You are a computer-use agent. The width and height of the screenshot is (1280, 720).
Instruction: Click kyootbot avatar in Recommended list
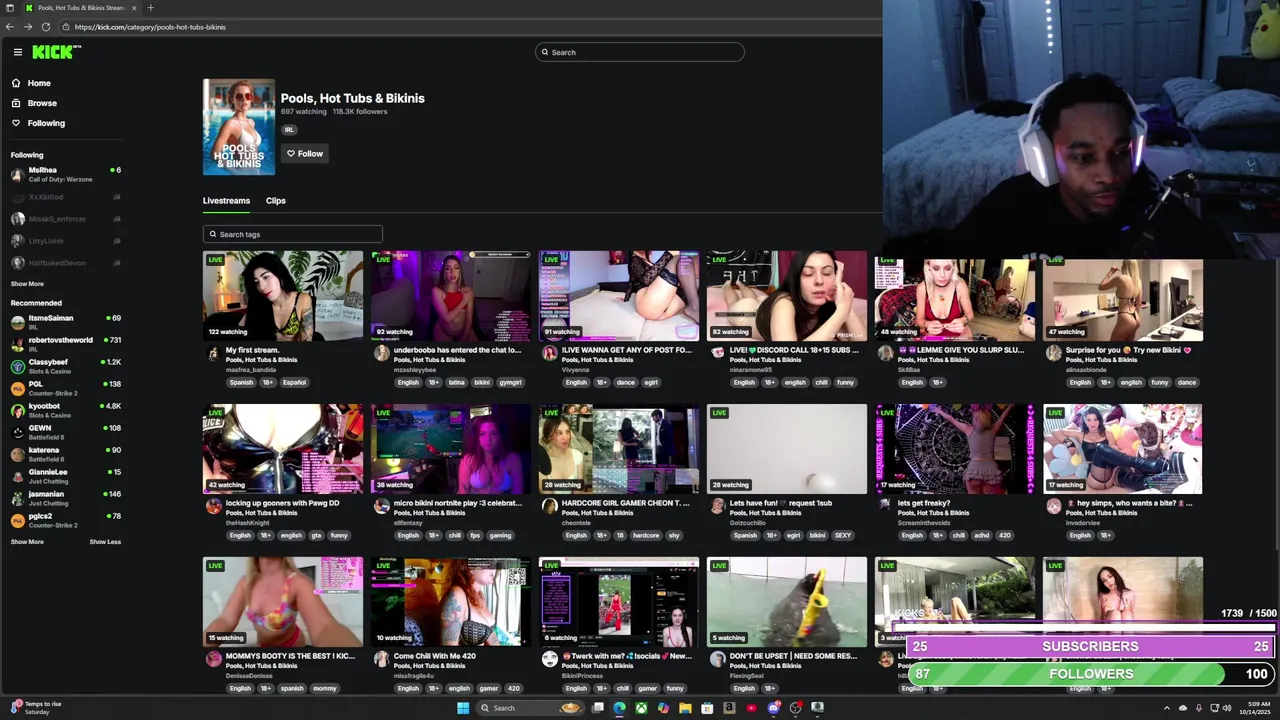[x=17, y=410]
